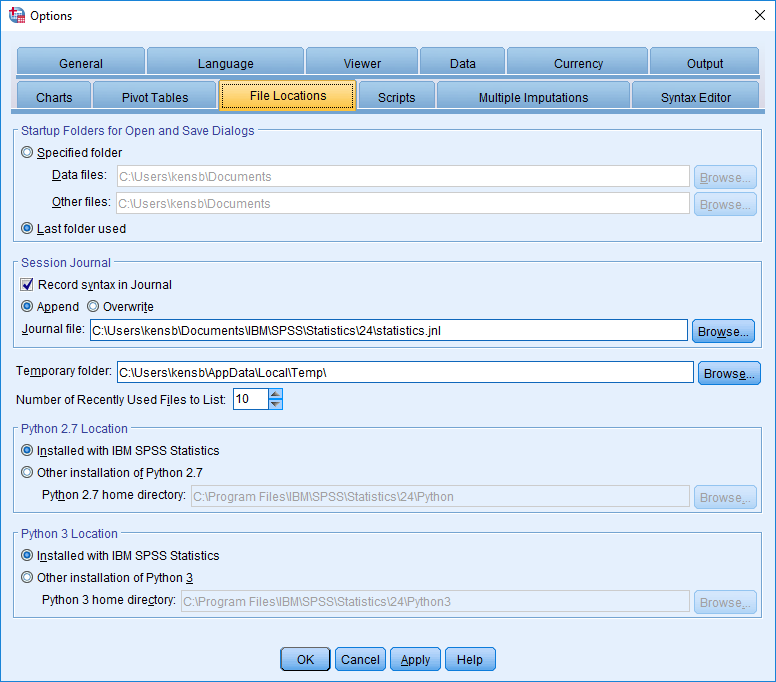Click into the Journal file path field
This screenshot has width=776, height=682.
pyautogui.click(x=388, y=331)
